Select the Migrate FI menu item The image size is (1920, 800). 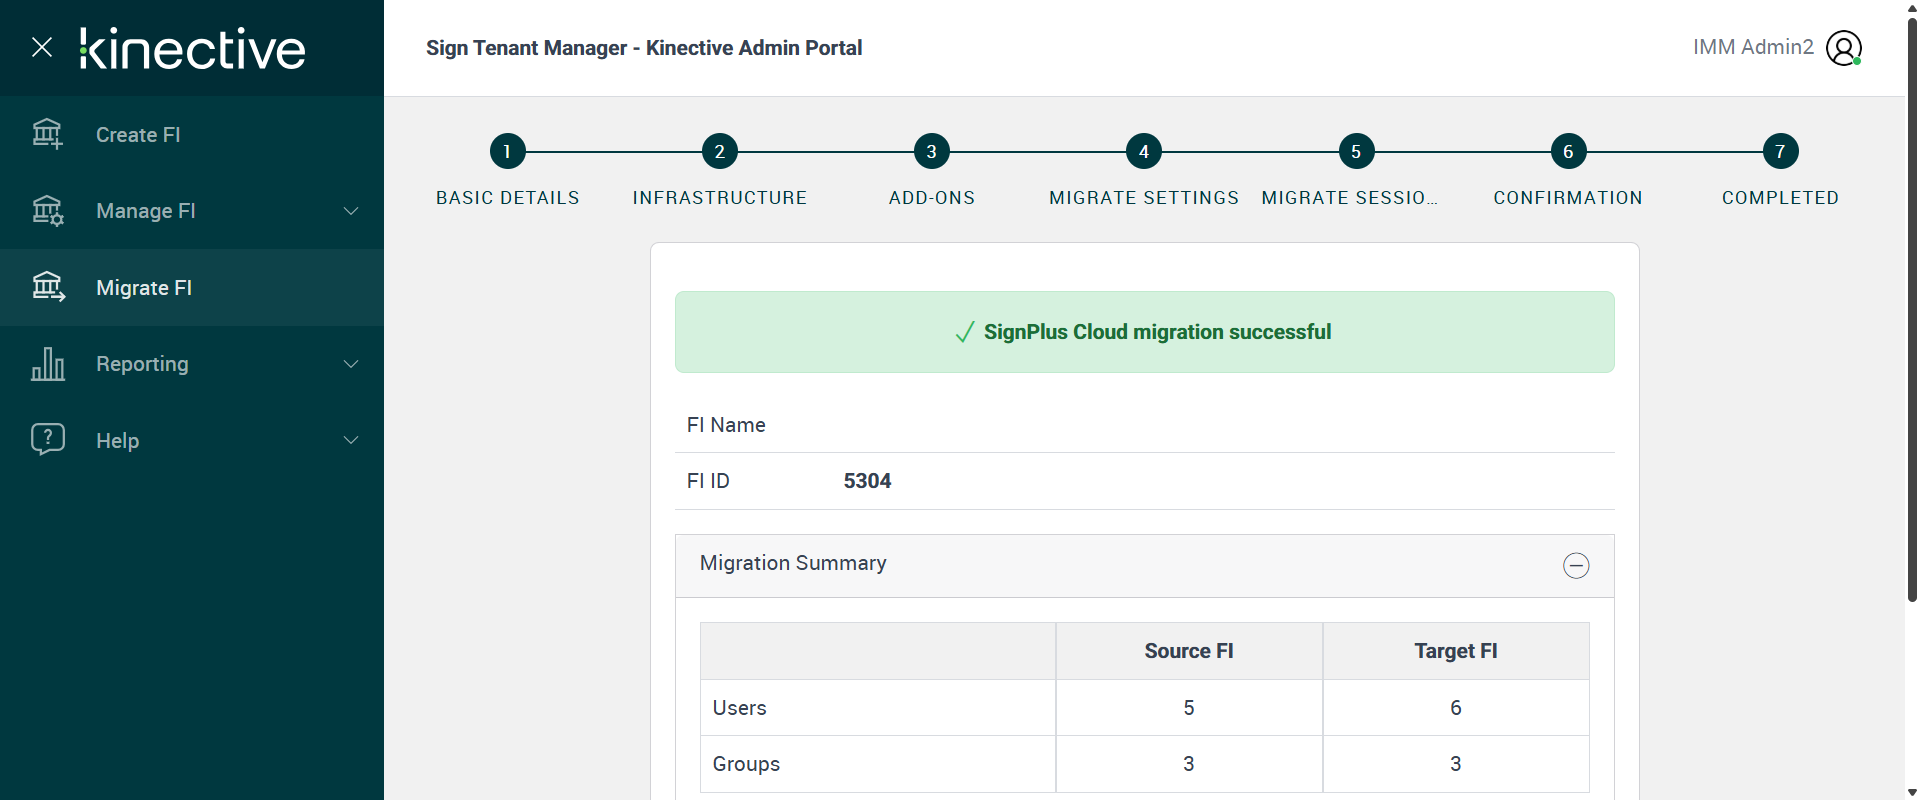coord(144,288)
